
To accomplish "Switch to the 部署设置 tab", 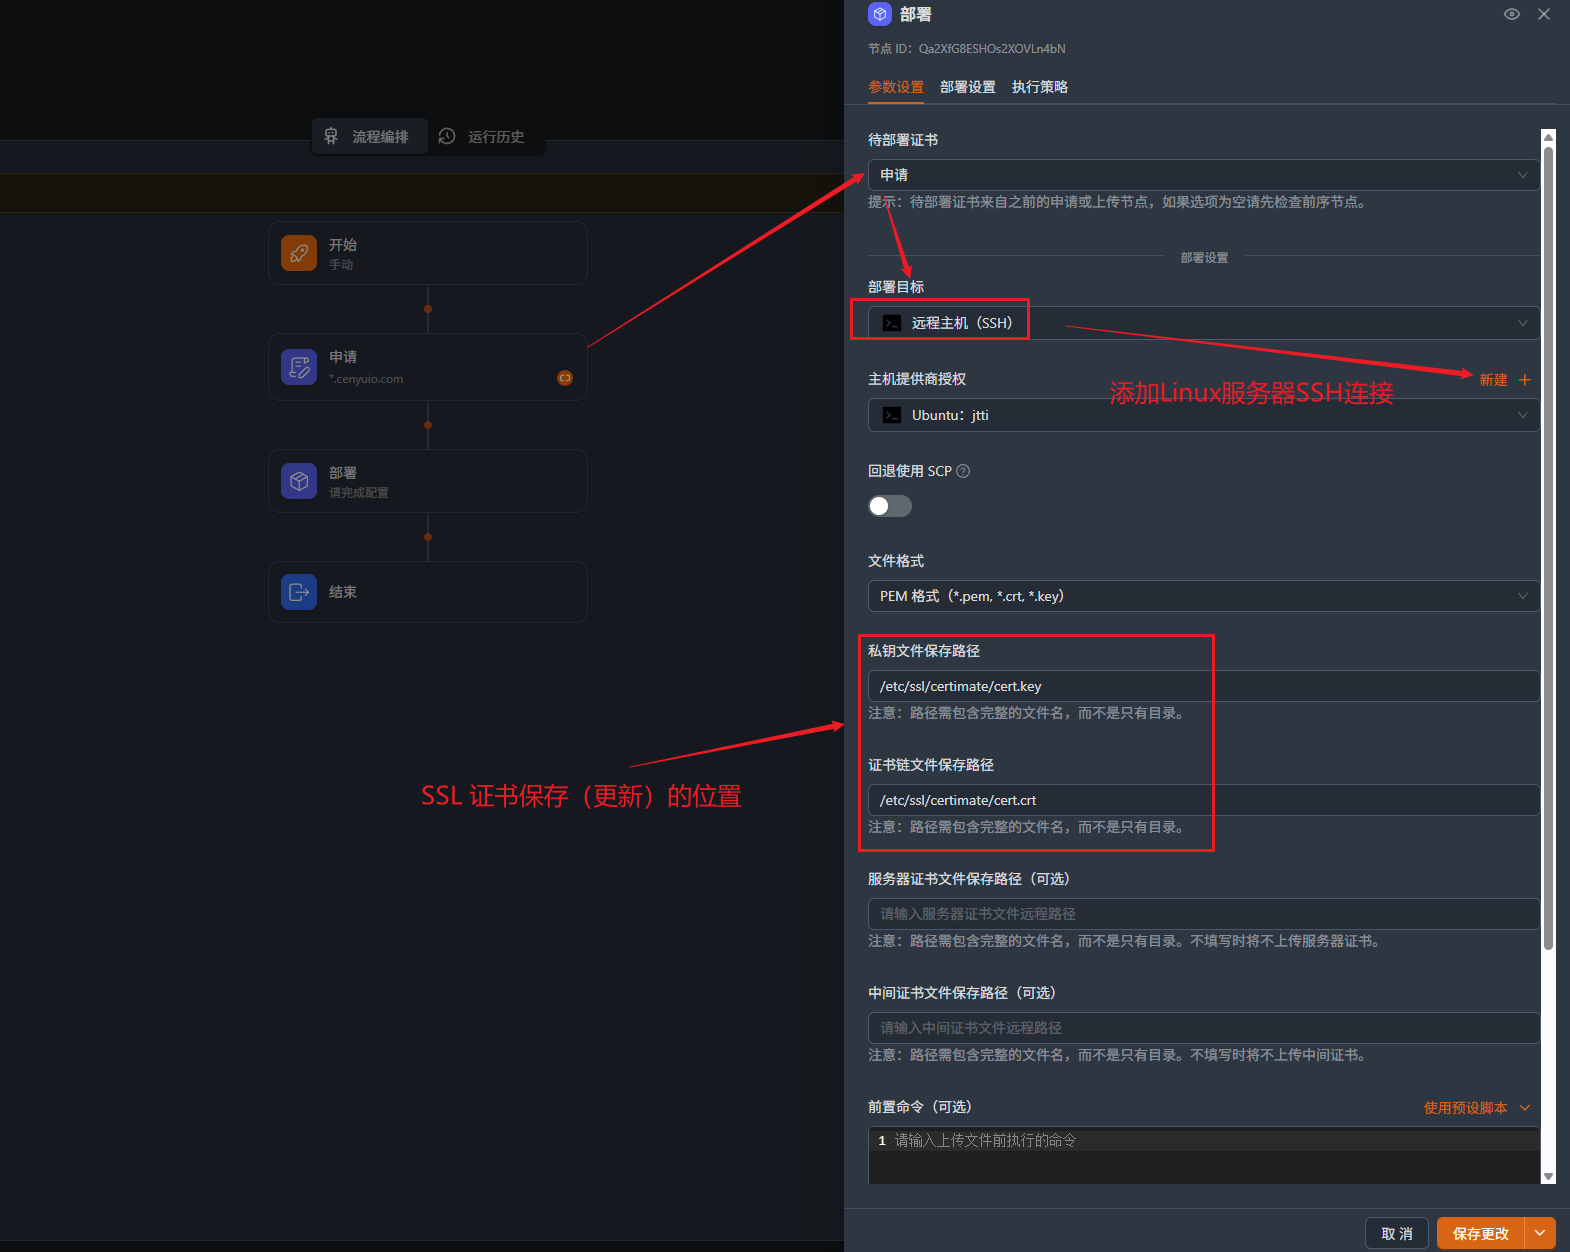I will click(967, 87).
